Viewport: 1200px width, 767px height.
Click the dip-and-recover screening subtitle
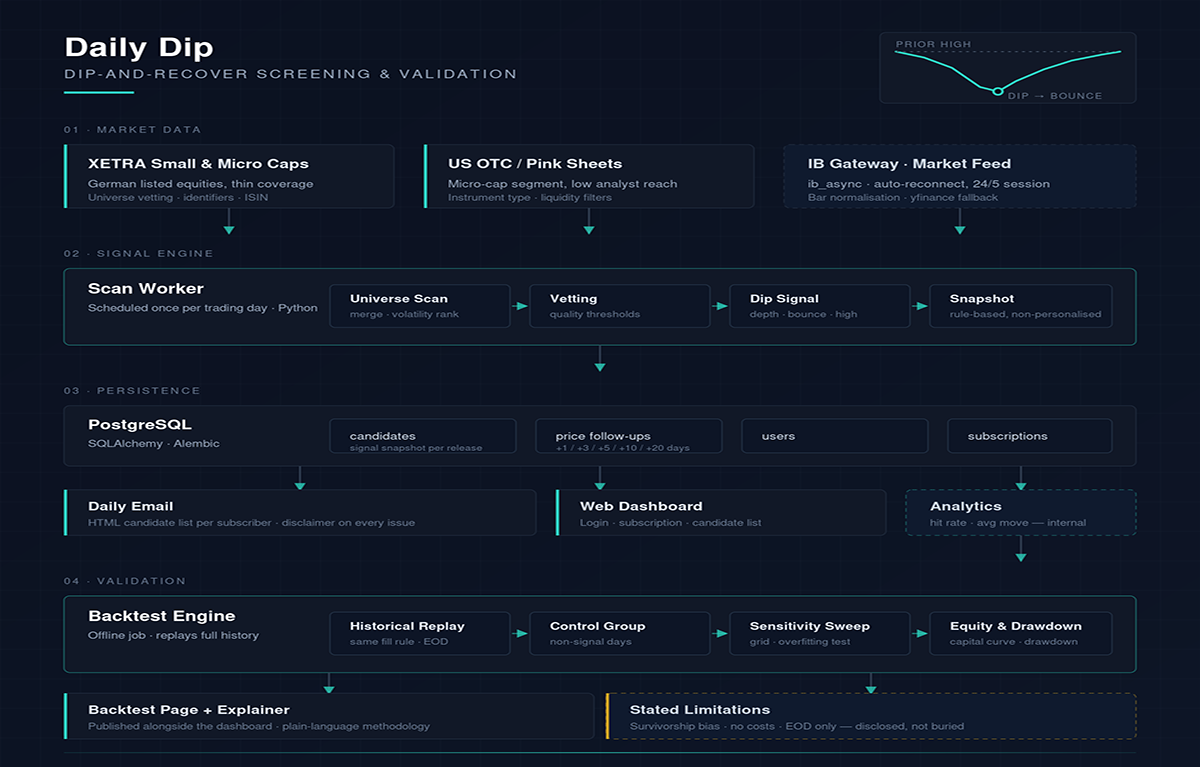[x=290, y=74]
